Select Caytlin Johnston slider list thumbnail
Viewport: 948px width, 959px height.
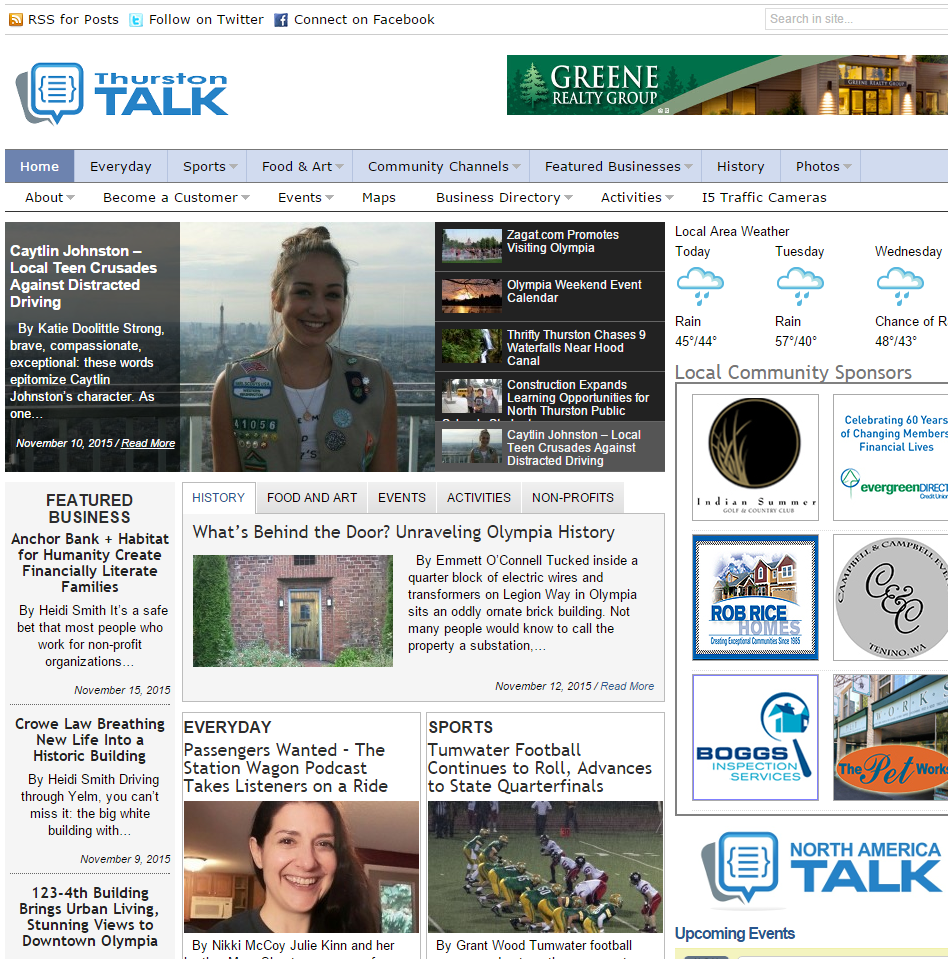472,446
